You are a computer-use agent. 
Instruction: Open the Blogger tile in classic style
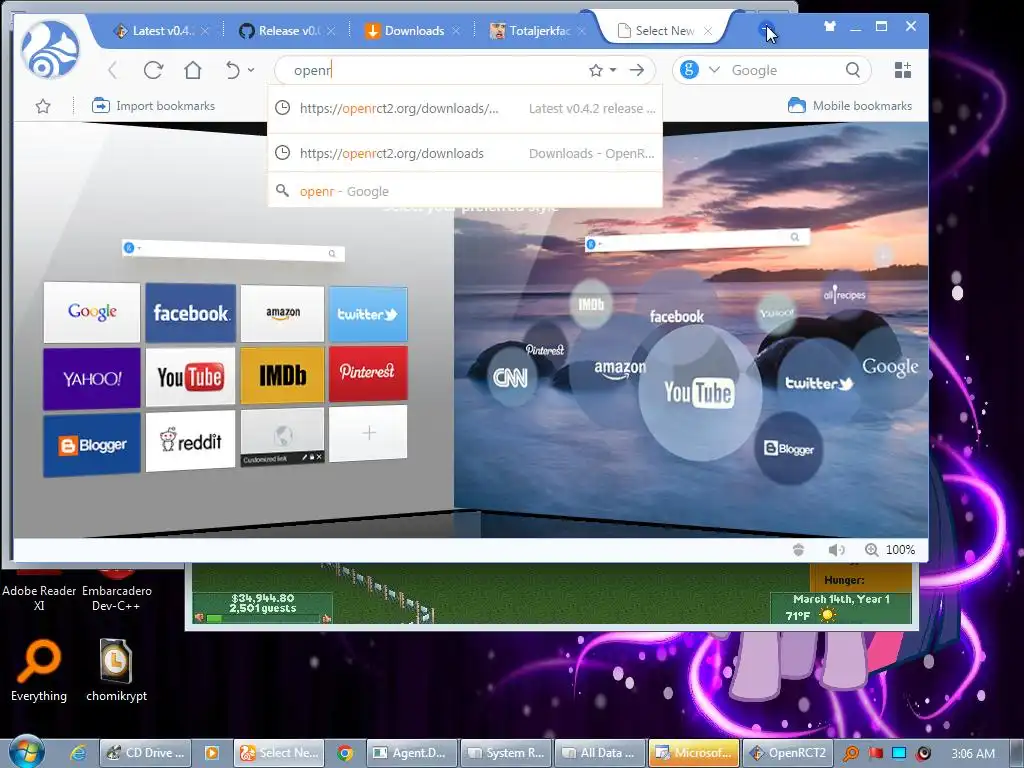[91, 445]
